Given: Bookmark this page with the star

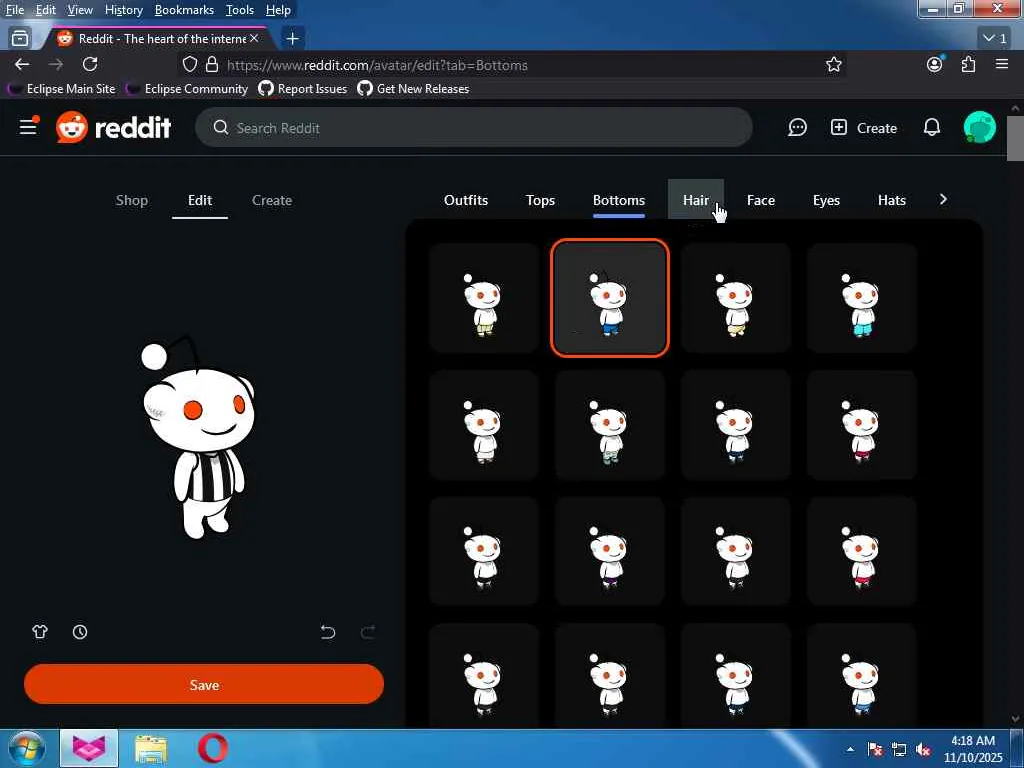Looking at the screenshot, I should pos(833,64).
